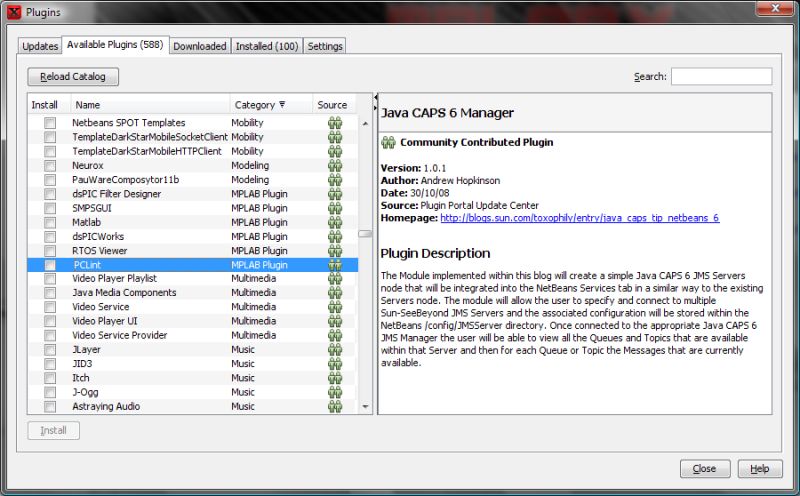This screenshot has width=800, height=496.
Task: Click the Install button
Action: [54, 431]
